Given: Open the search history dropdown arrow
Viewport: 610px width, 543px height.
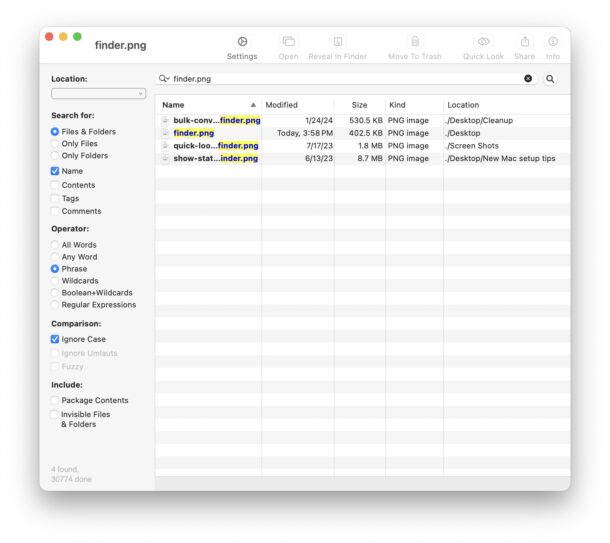Looking at the screenshot, I should click(x=164, y=78).
